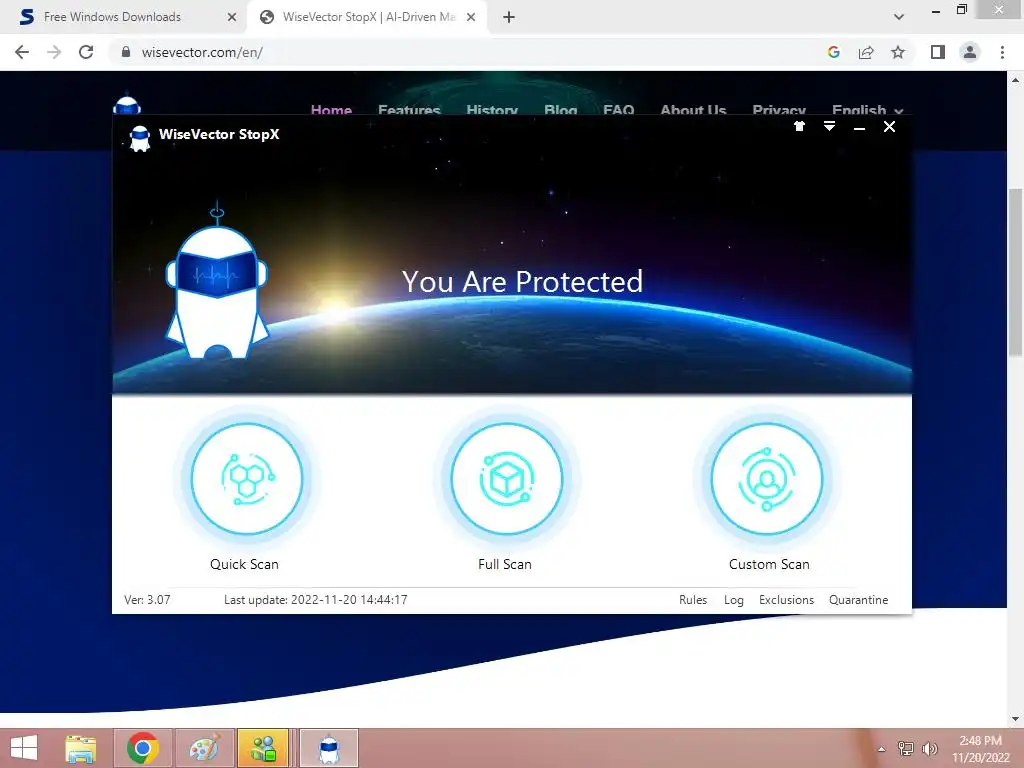Select the WiseVector StopX browser tab

tap(366, 17)
